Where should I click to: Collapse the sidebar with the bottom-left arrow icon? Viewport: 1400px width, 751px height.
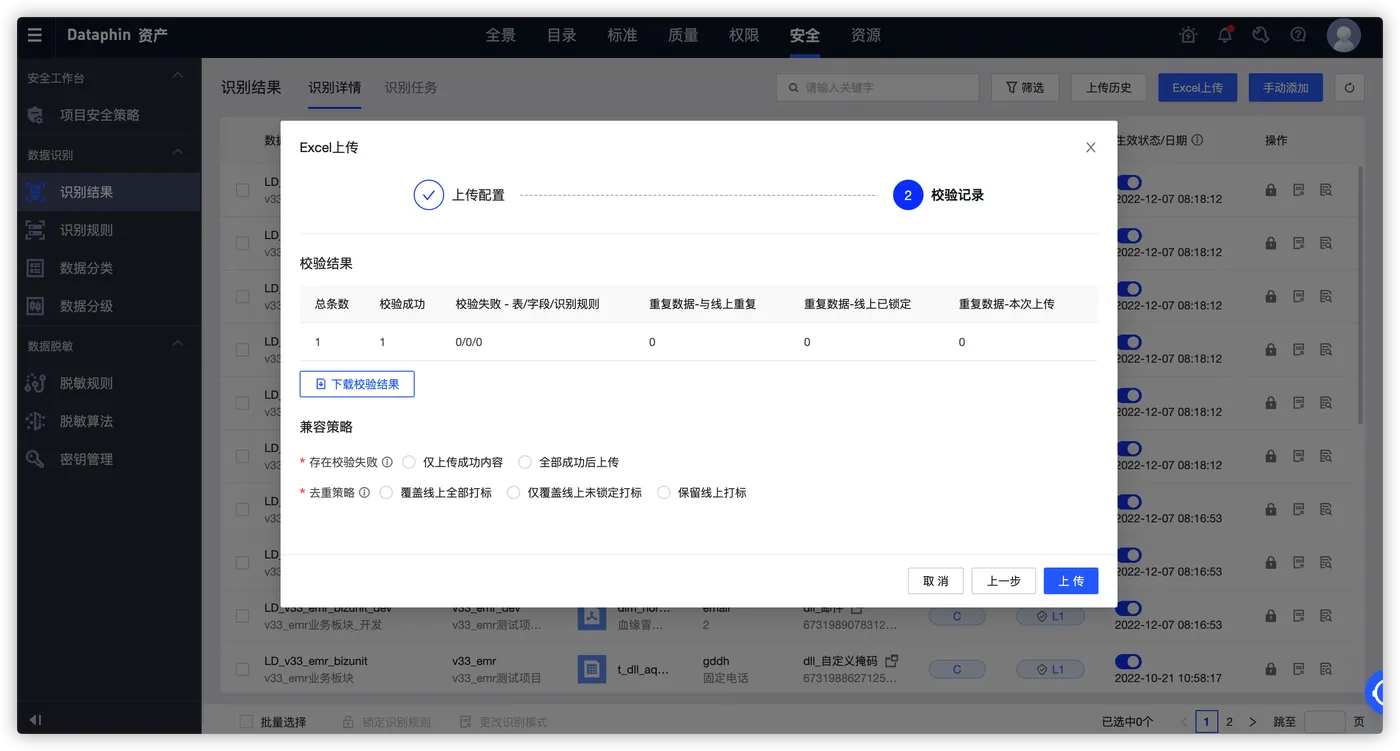point(35,720)
